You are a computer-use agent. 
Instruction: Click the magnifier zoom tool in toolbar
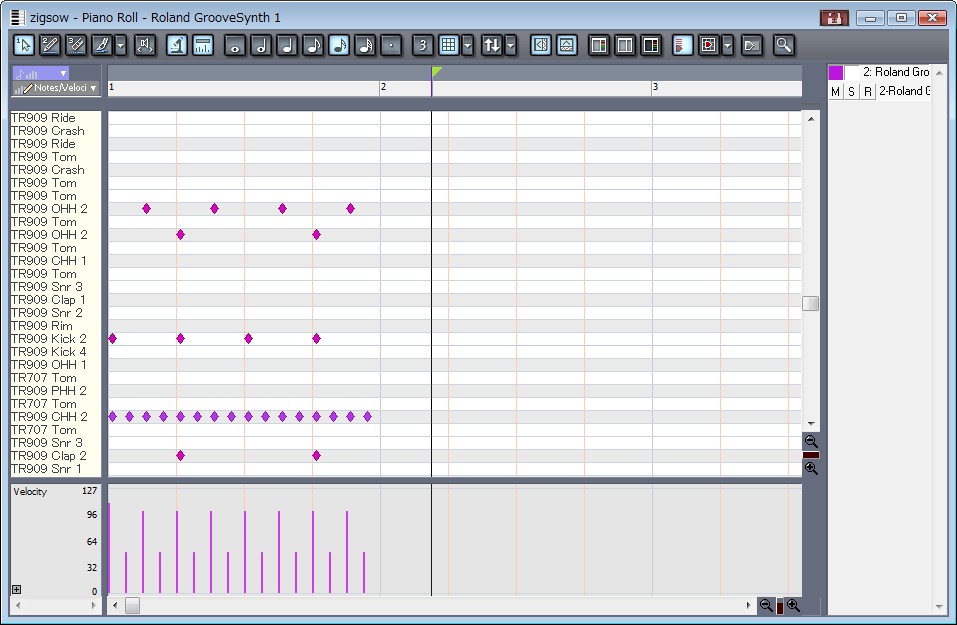click(783, 45)
